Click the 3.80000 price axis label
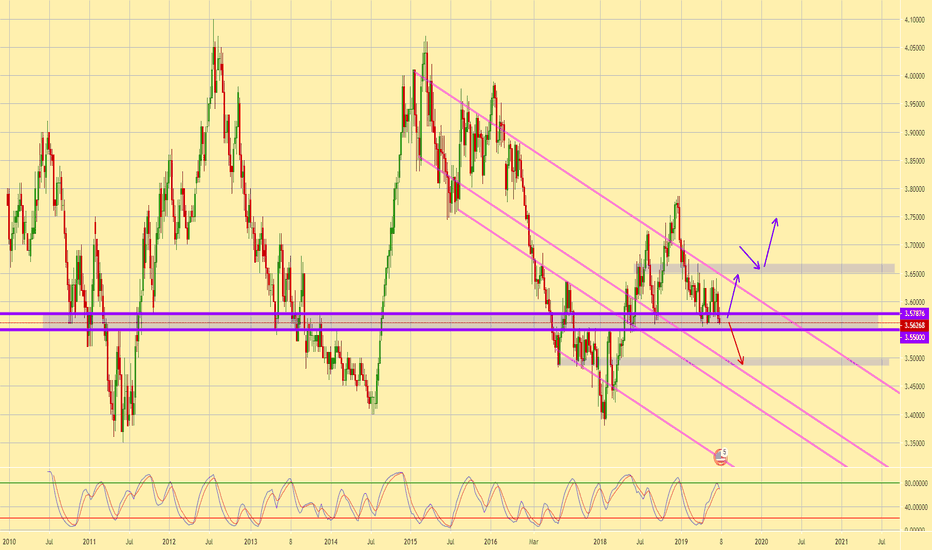 coord(914,189)
